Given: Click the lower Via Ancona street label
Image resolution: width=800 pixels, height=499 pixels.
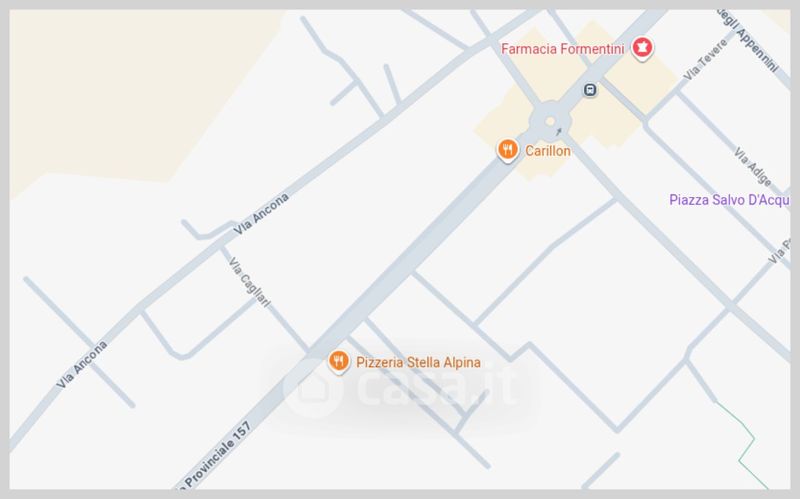Looking at the screenshot, I should (x=82, y=364).
